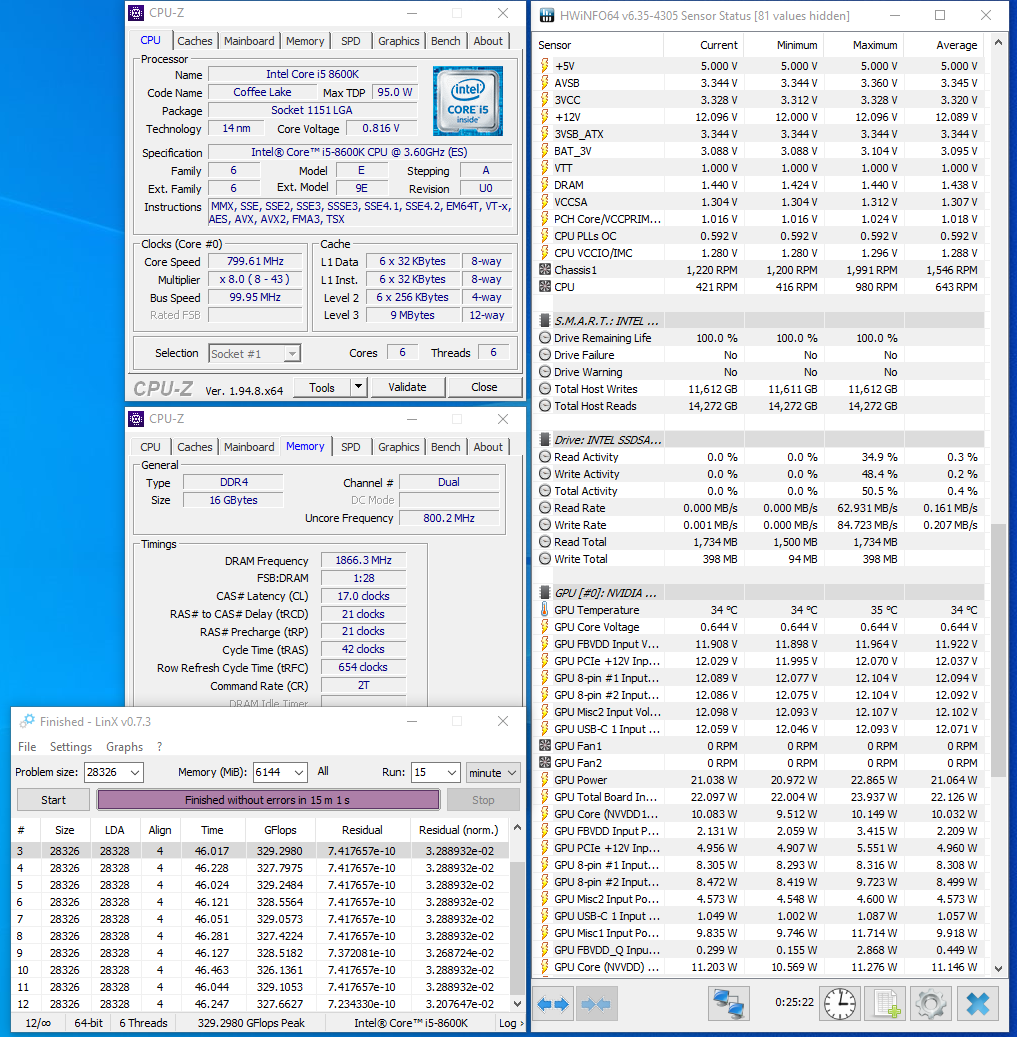Click +5V voltage sensor bolt icon
The height and width of the screenshot is (1037, 1017).
[x=545, y=65]
